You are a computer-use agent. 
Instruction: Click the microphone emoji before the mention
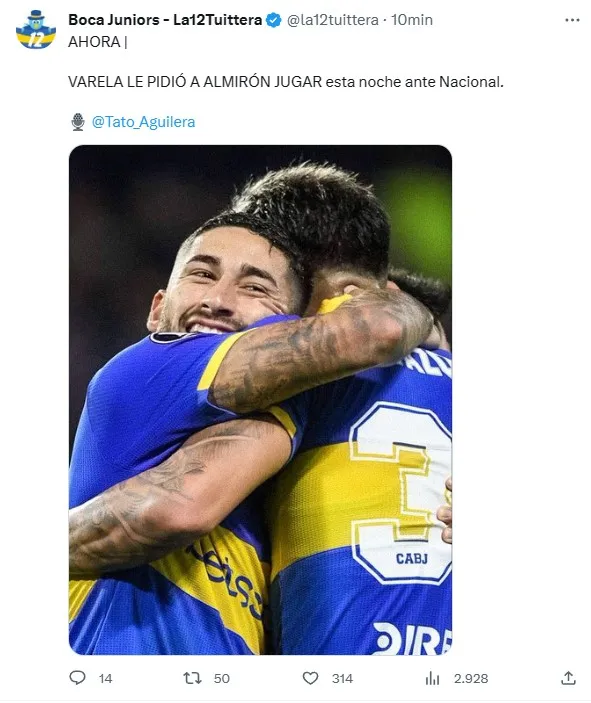tap(78, 122)
